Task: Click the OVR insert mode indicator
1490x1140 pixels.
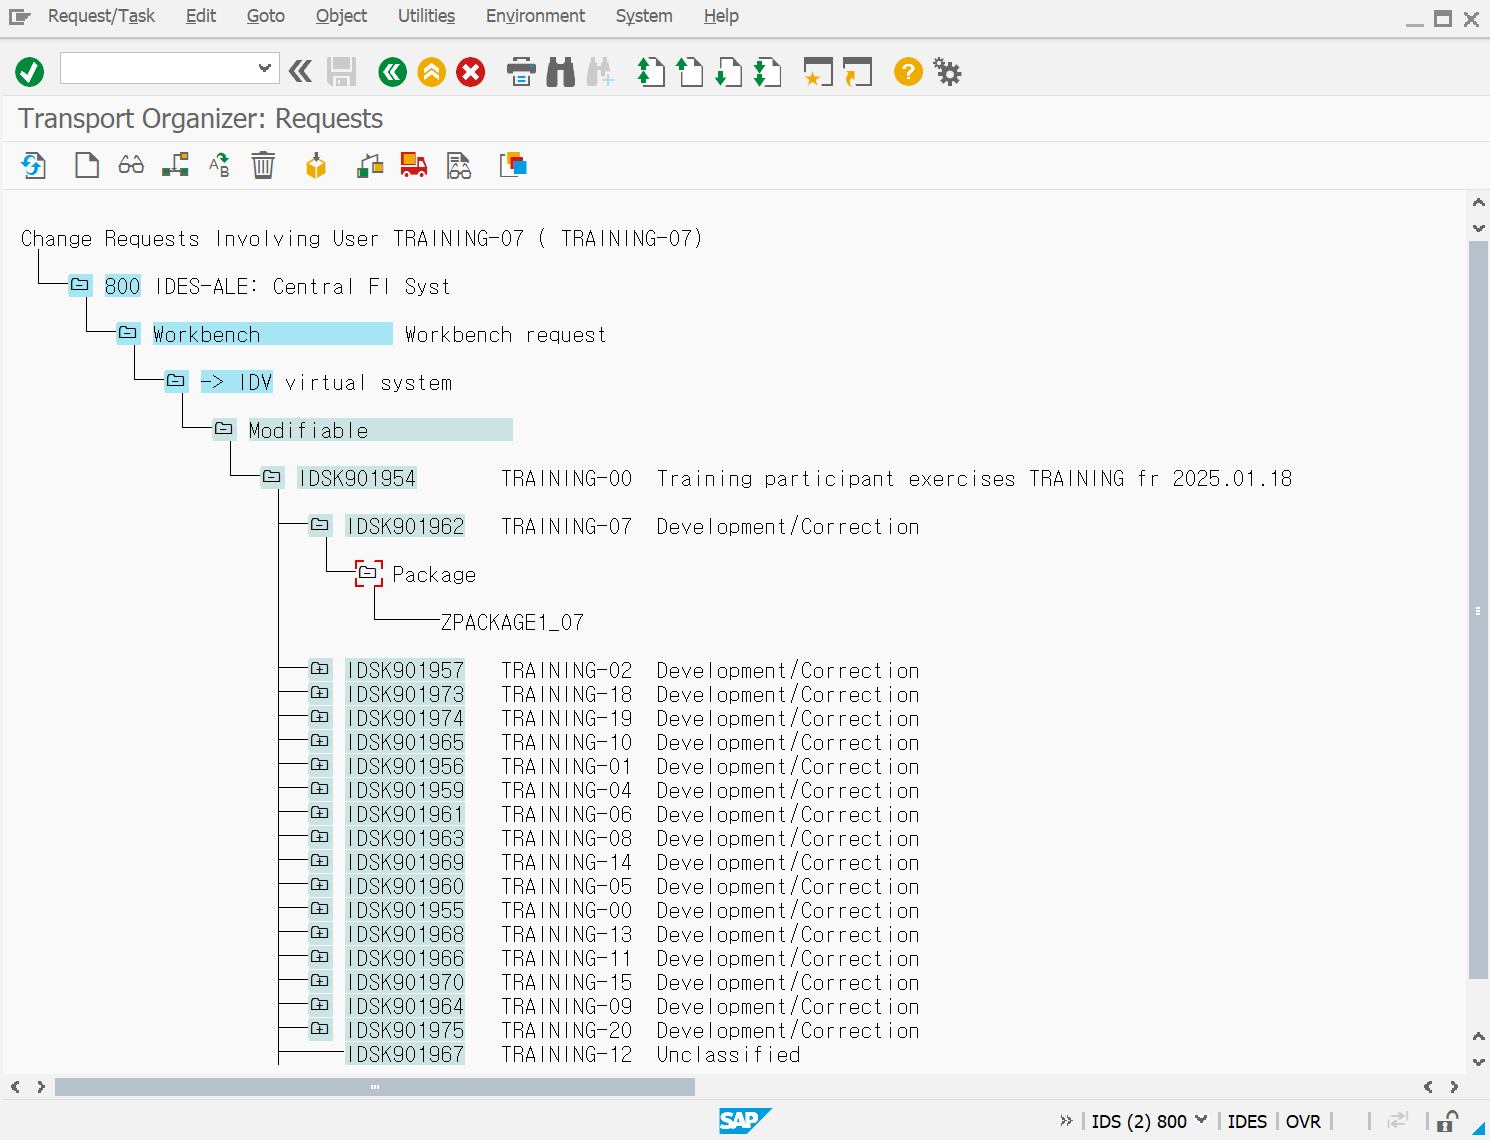Action: click(1303, 1121)
